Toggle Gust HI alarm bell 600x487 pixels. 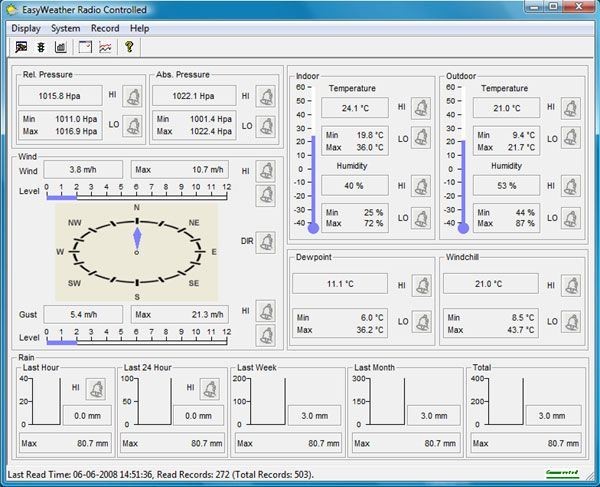[266, 311]
